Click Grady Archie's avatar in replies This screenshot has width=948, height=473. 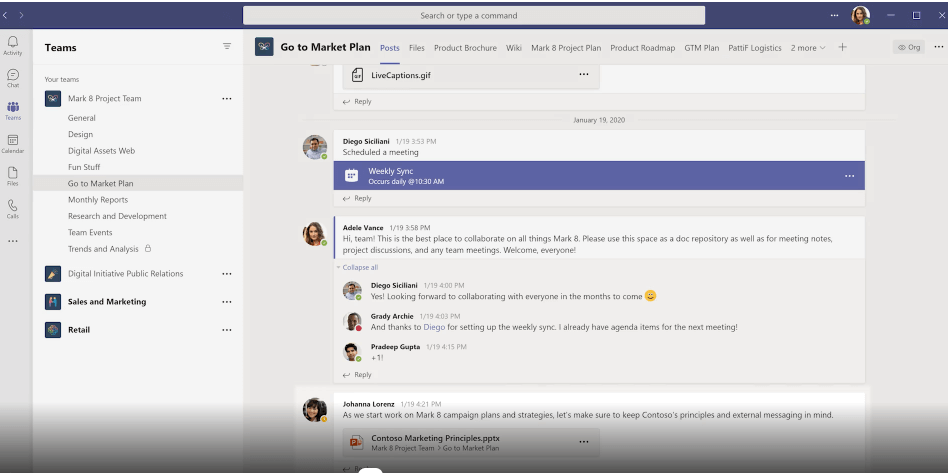pyautogui.click(x=352, y=321)
